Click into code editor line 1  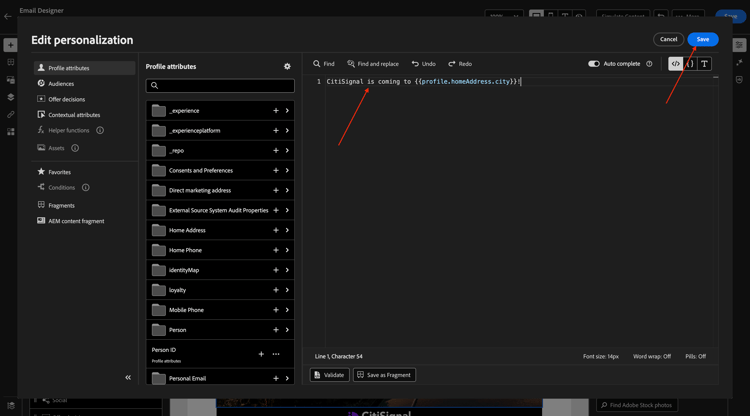pos(521,82)
